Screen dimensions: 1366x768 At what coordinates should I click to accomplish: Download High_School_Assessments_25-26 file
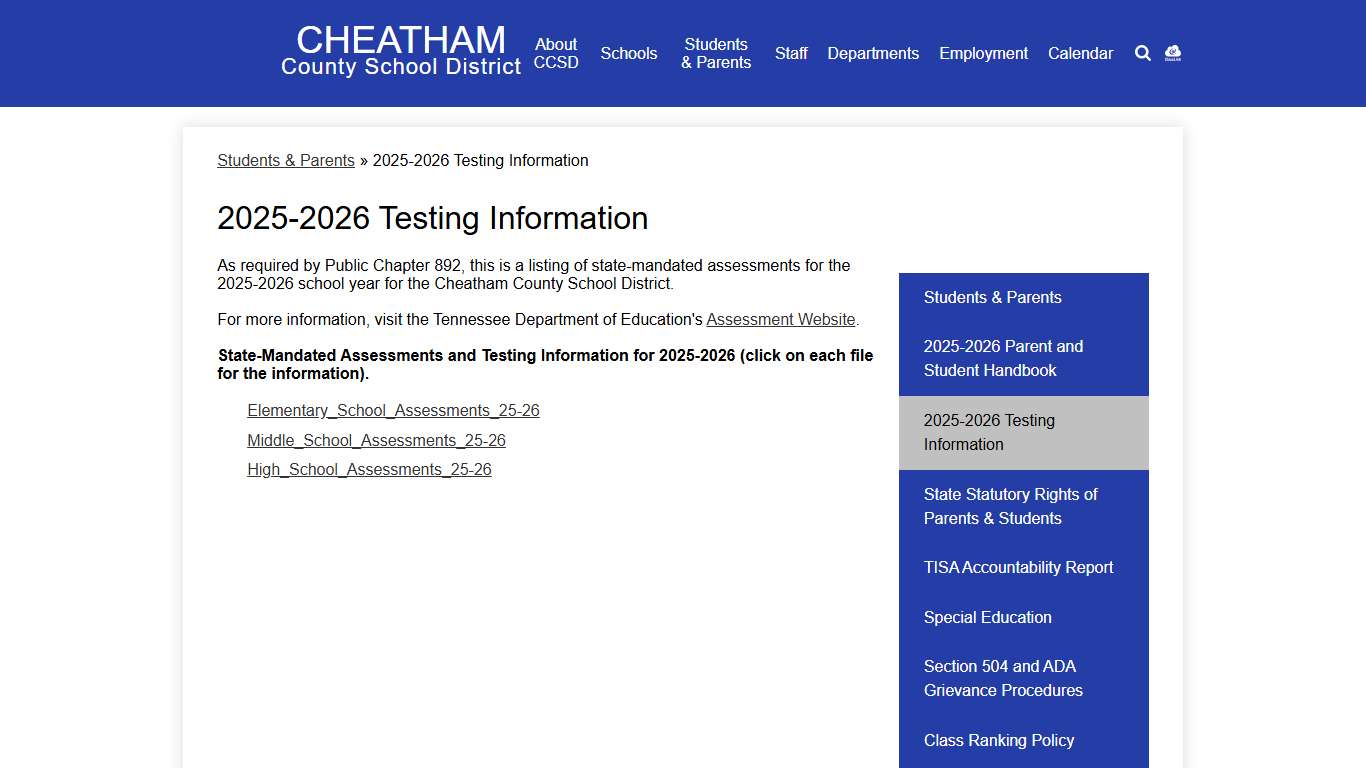point(369,469)
